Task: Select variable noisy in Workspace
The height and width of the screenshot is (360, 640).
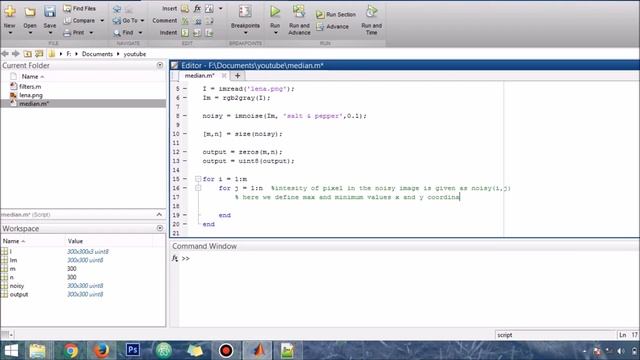Action: point(17,286)
